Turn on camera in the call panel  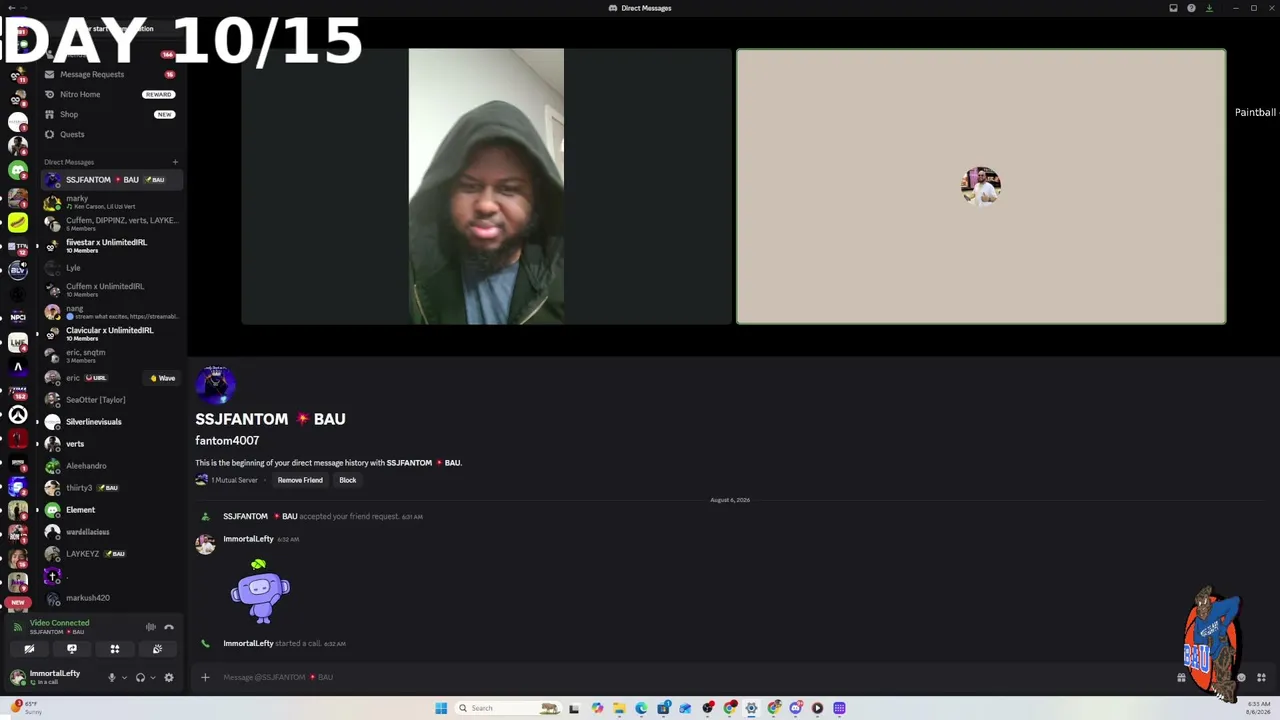(29, 649)
